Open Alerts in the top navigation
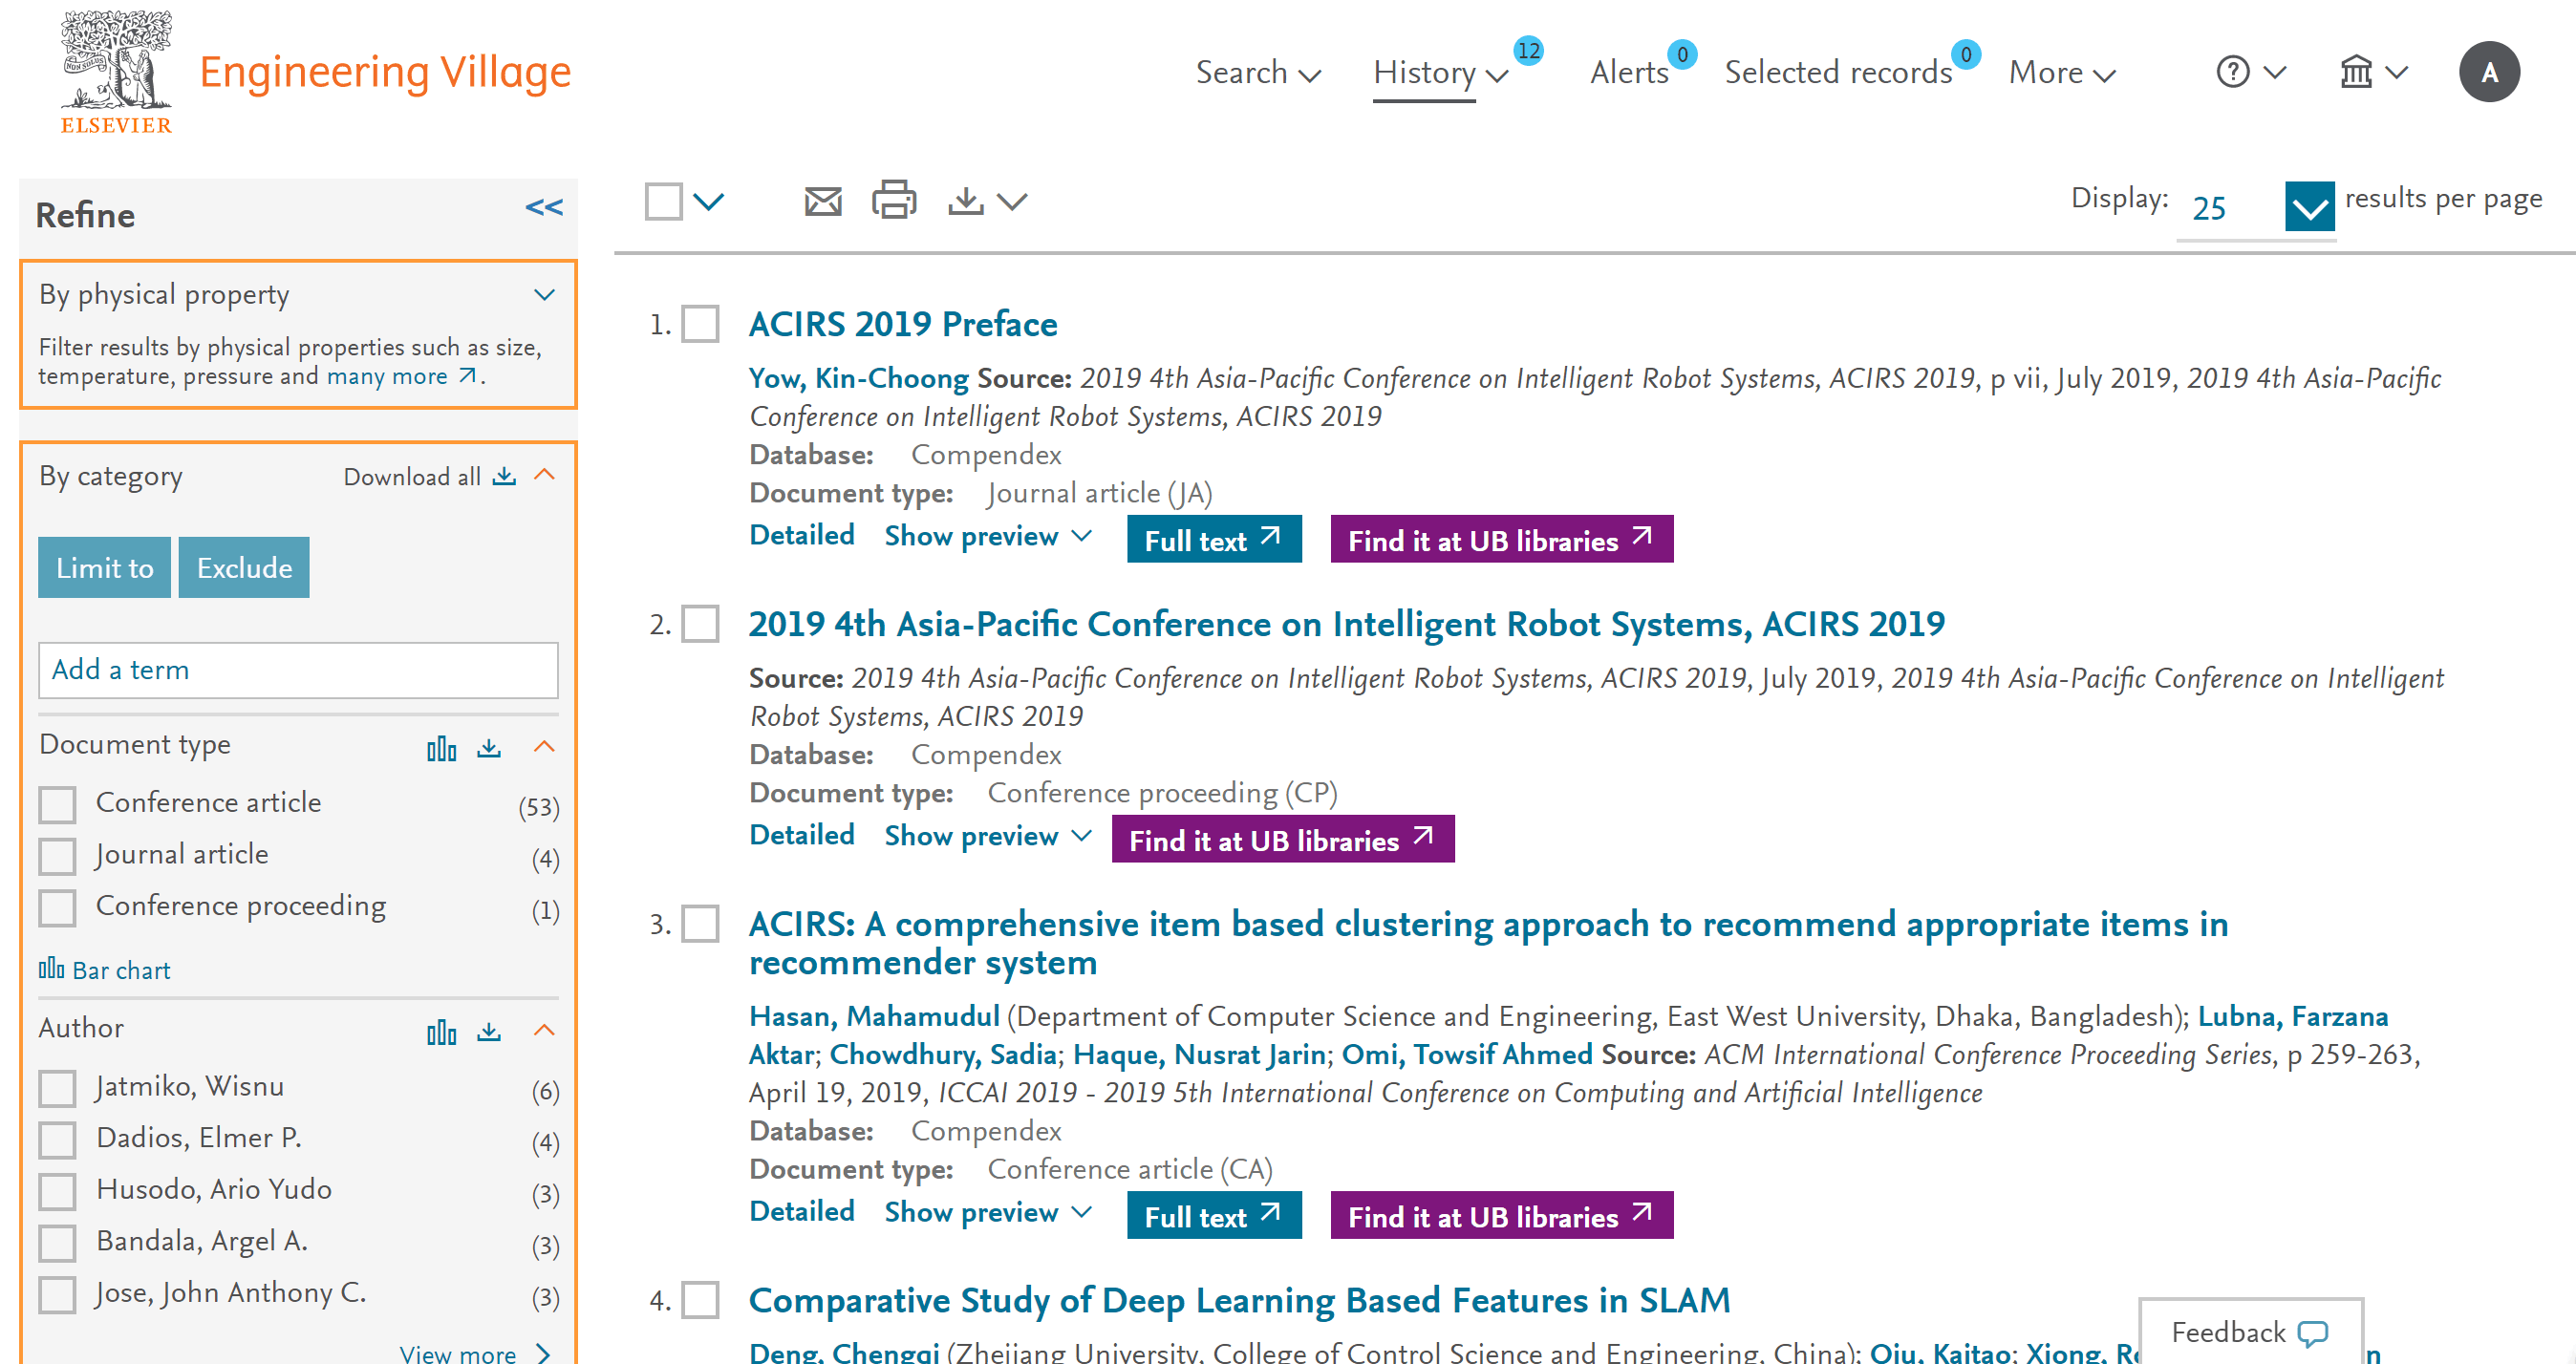2576x1364 pixels. pyautogui.click(x=1629, y=72)
